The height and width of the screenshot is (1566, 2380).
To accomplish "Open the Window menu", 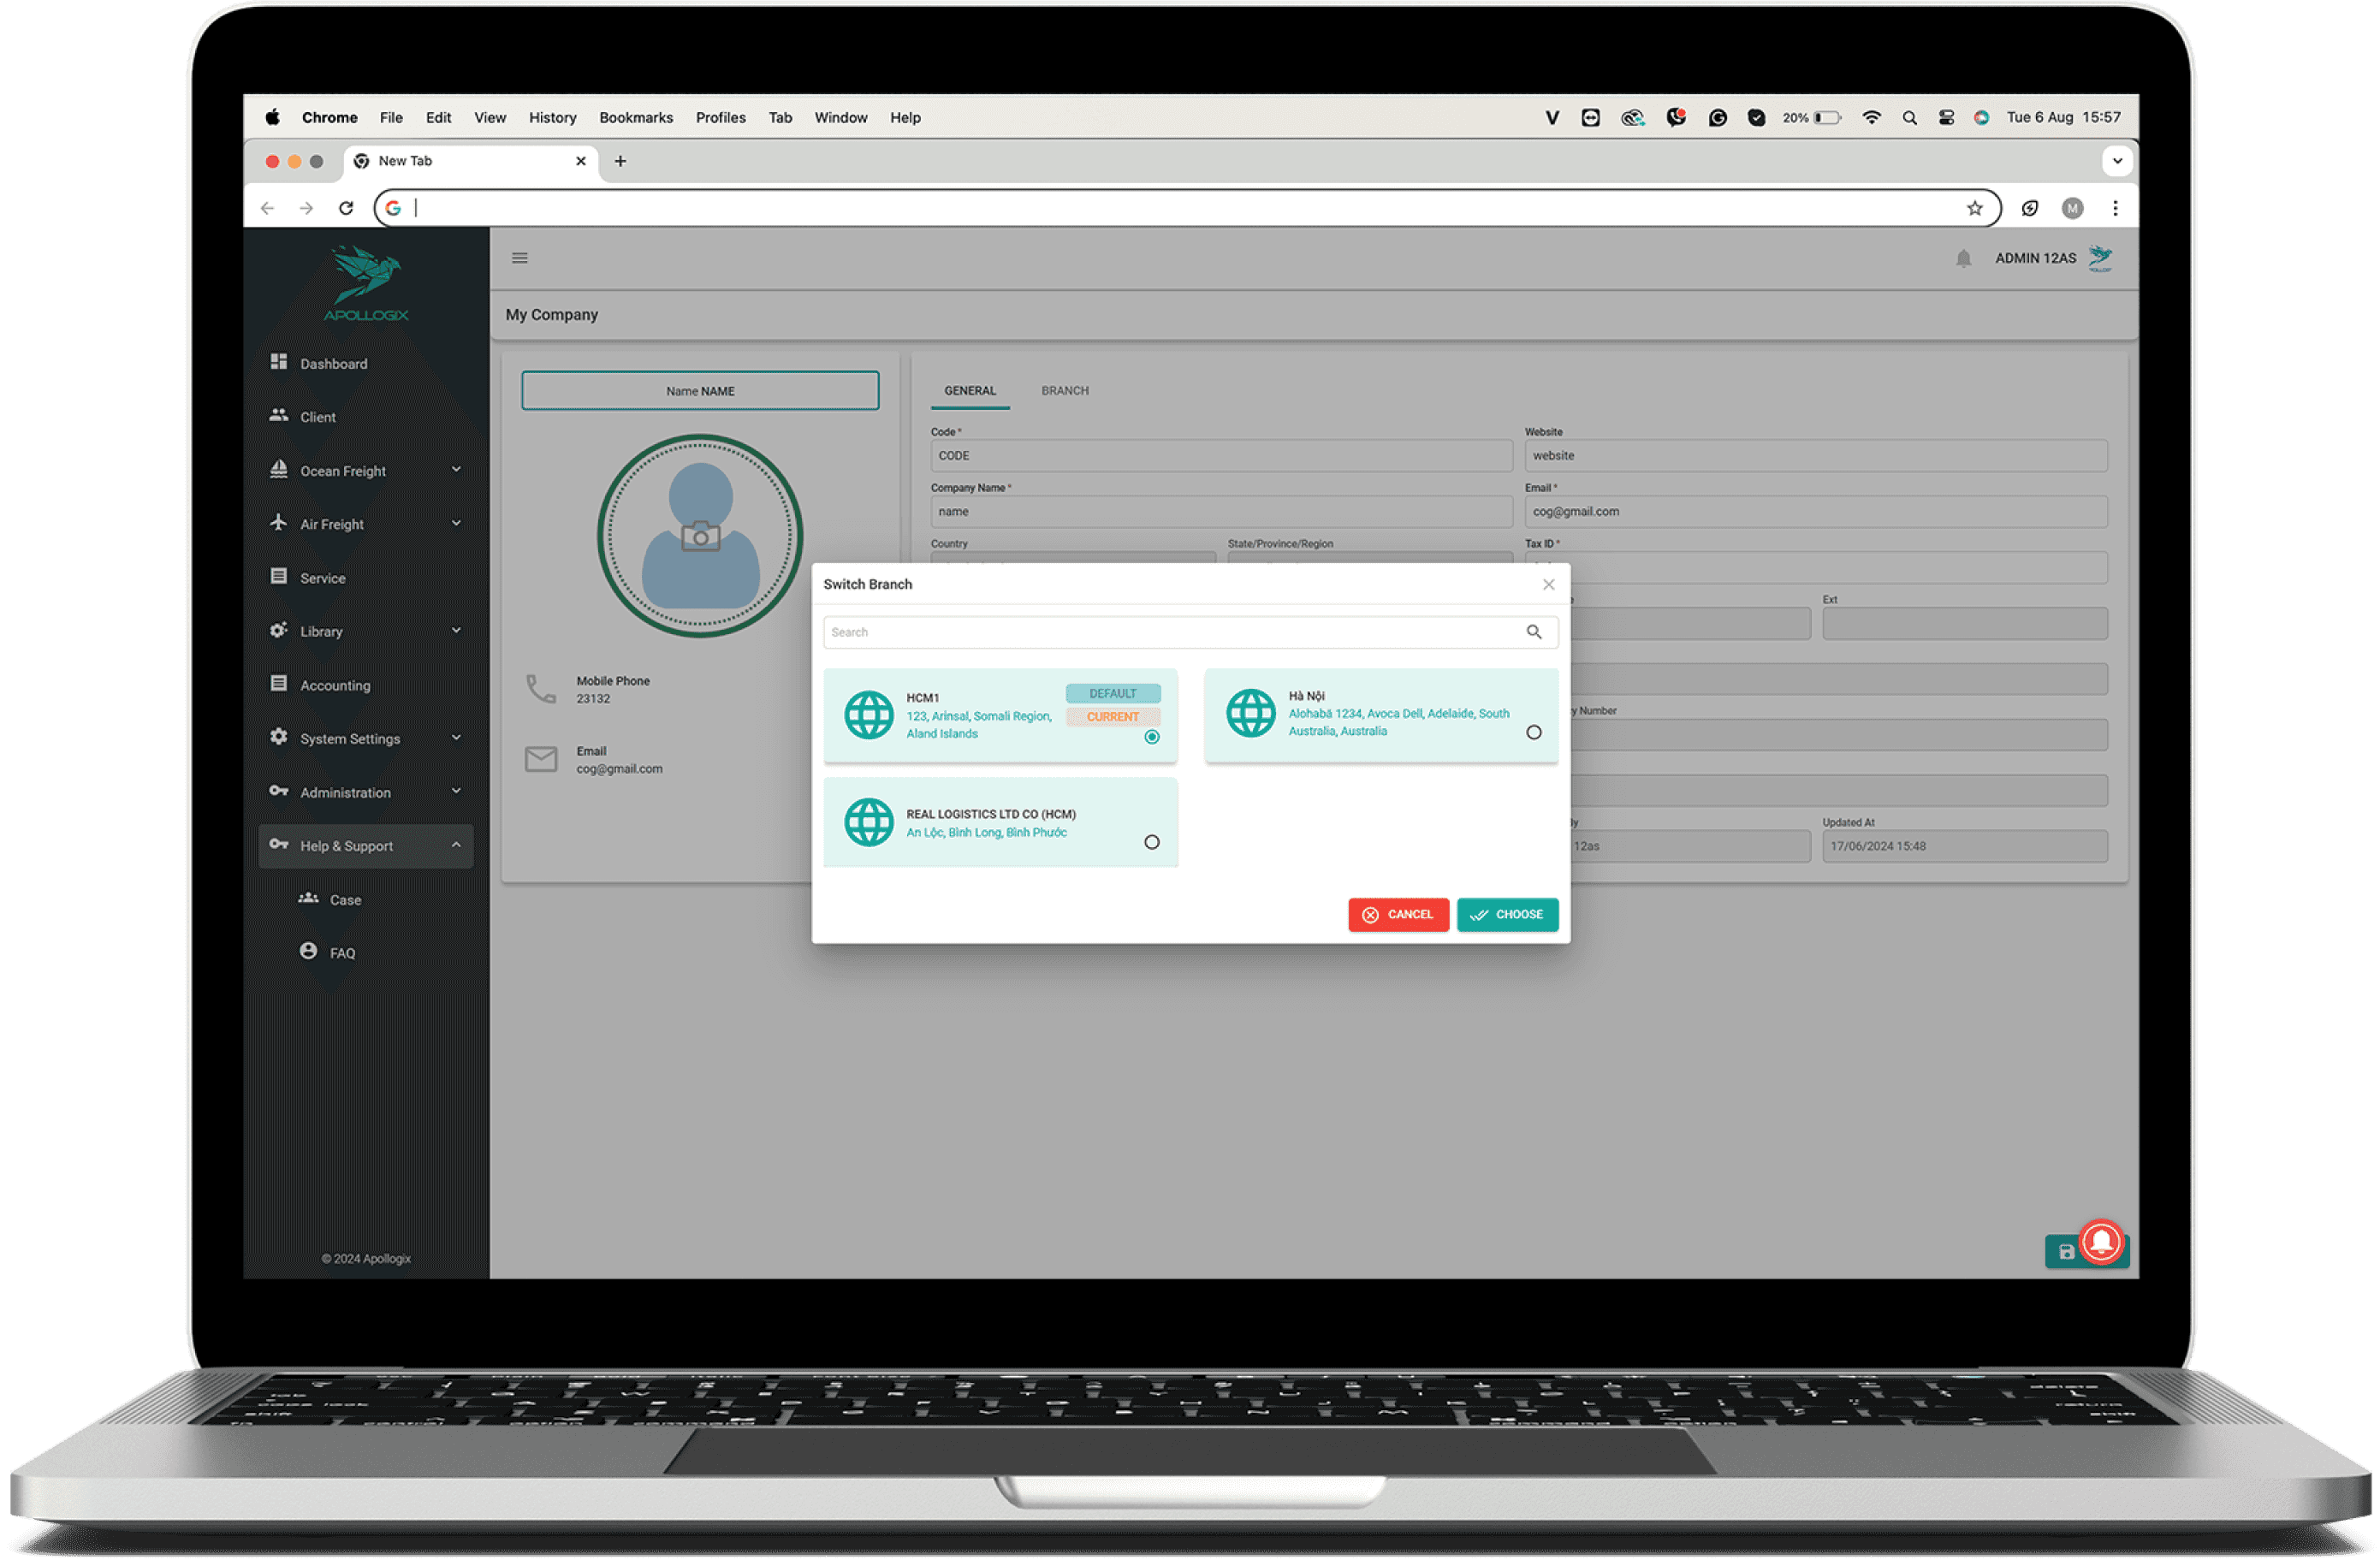I will pos(841,118).
